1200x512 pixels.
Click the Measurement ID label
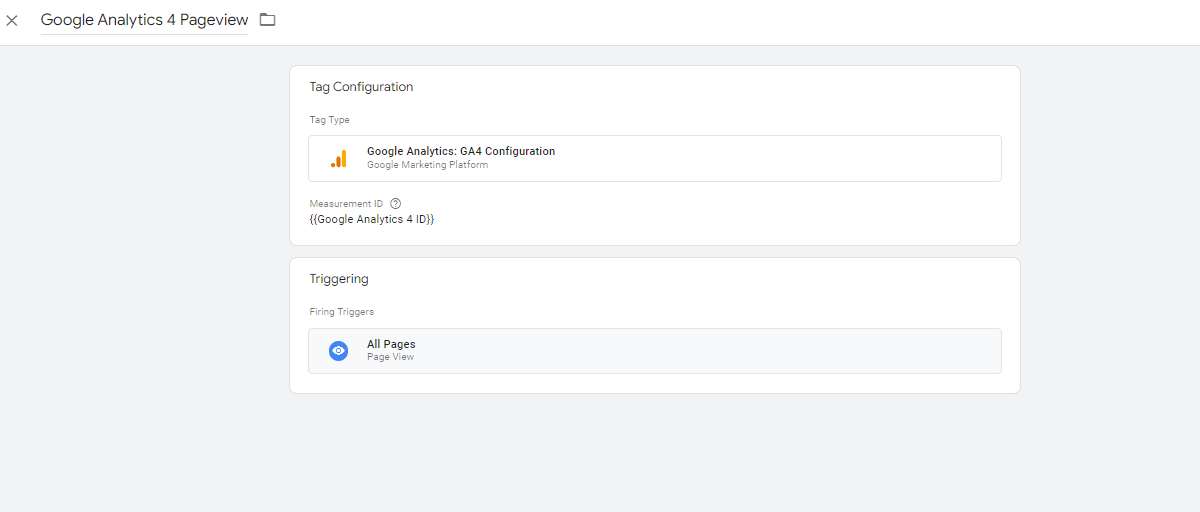[x=346, y=203]
